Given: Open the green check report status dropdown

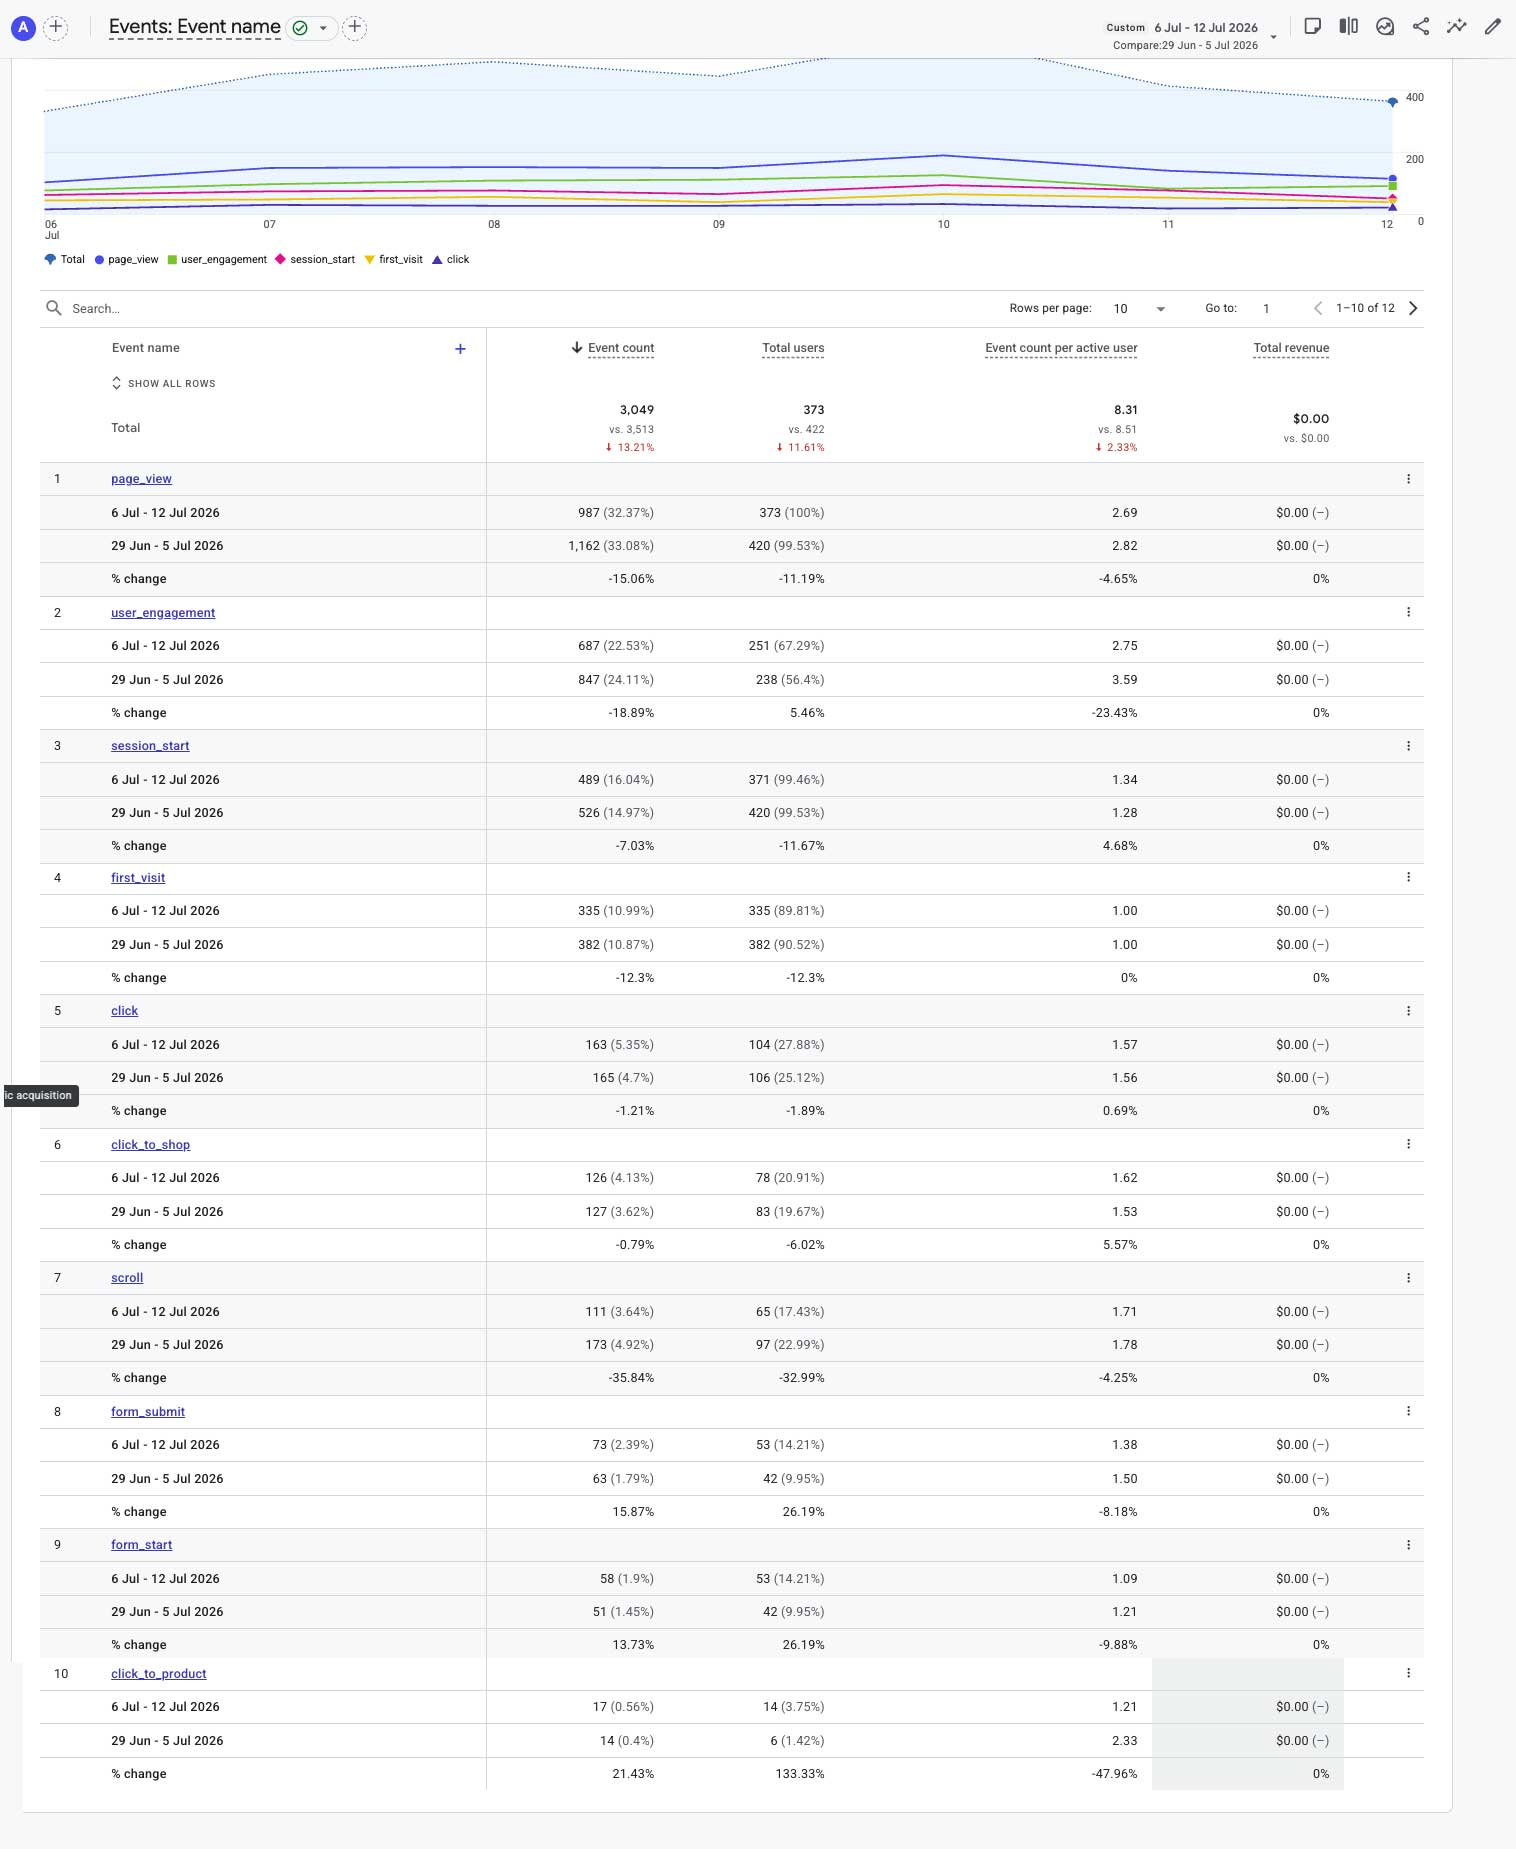Looking at the screenshot, I should [311, 28].
